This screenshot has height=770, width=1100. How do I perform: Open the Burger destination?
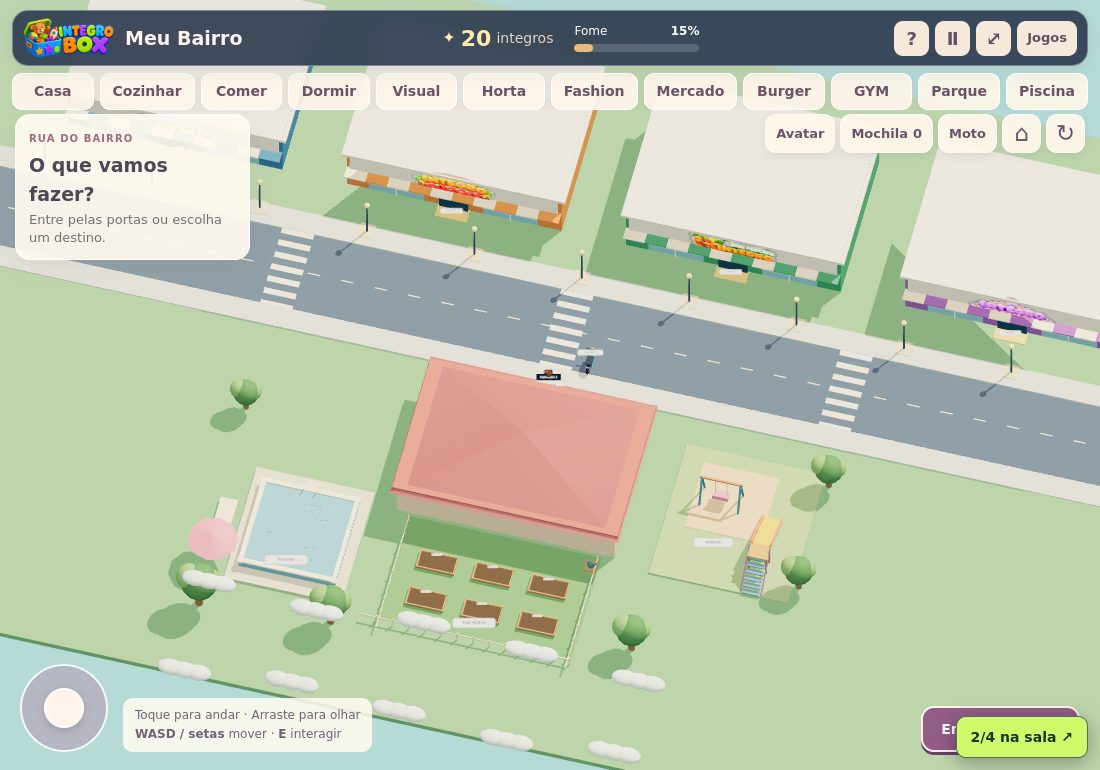click(784, 91)
